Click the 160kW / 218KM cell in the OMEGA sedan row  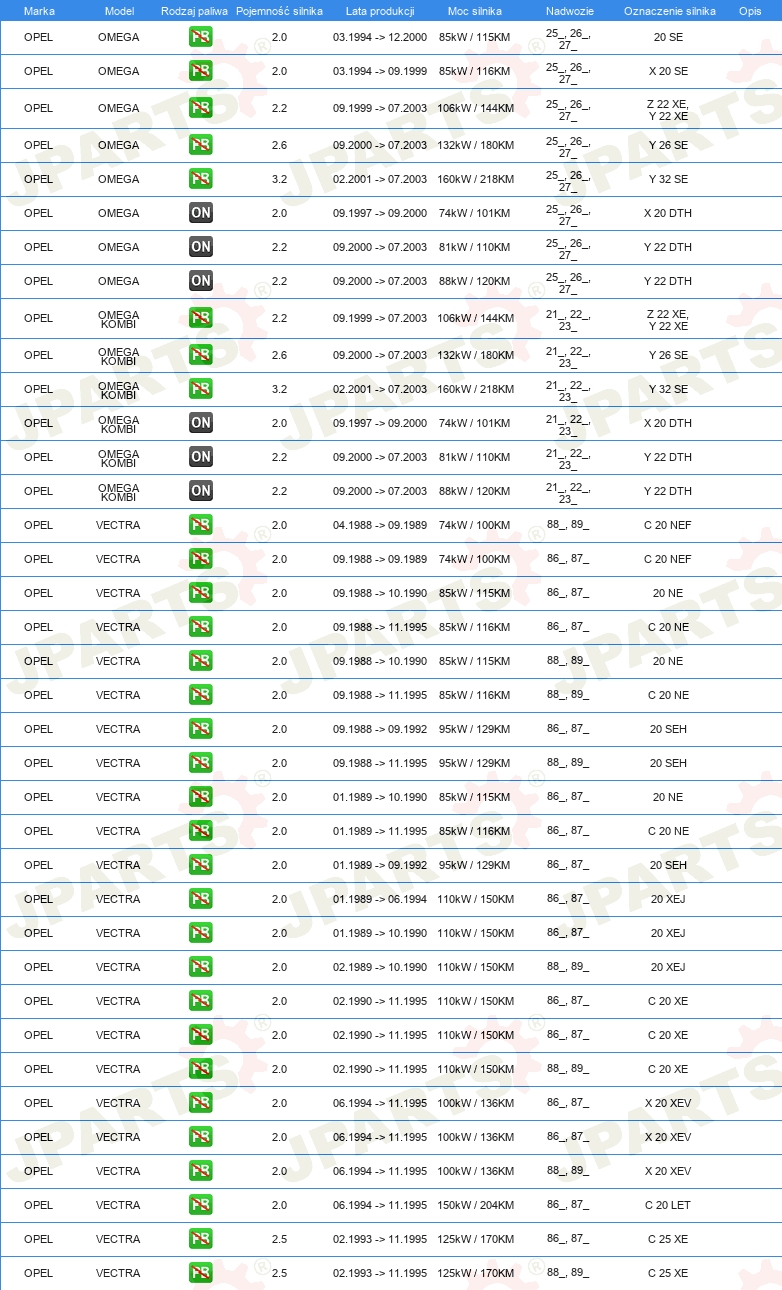click(x=476, y=179)
